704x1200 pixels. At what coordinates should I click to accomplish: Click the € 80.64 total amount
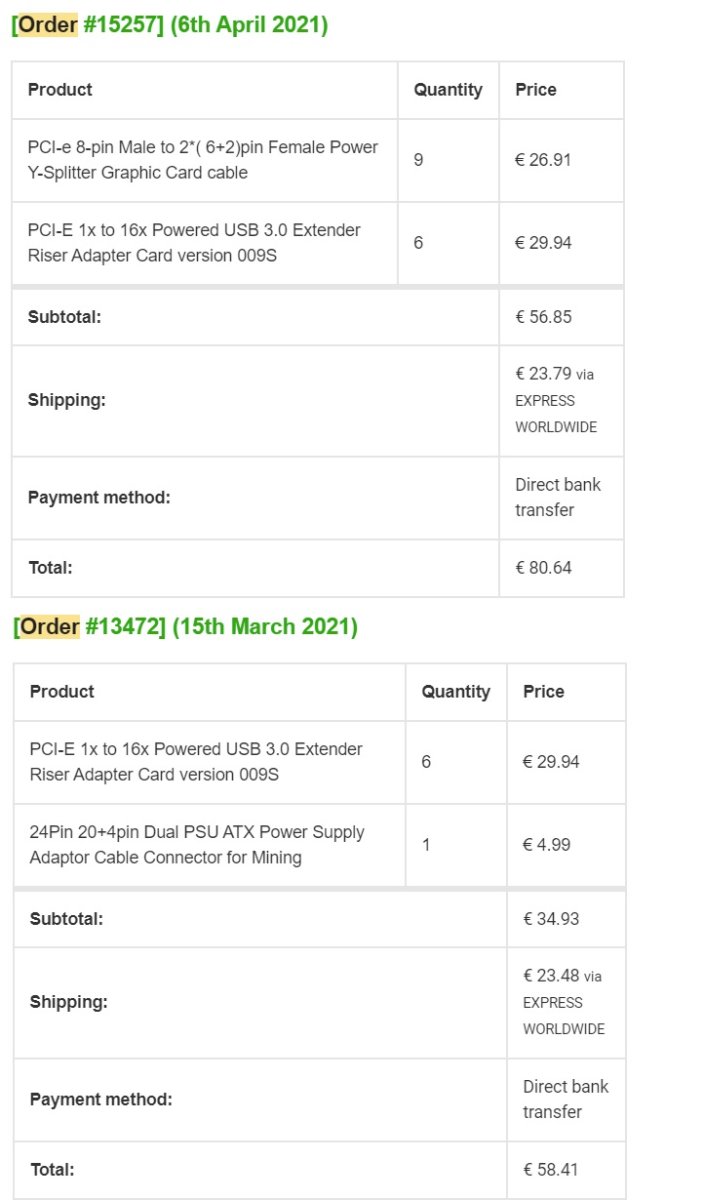click(544, 568)
